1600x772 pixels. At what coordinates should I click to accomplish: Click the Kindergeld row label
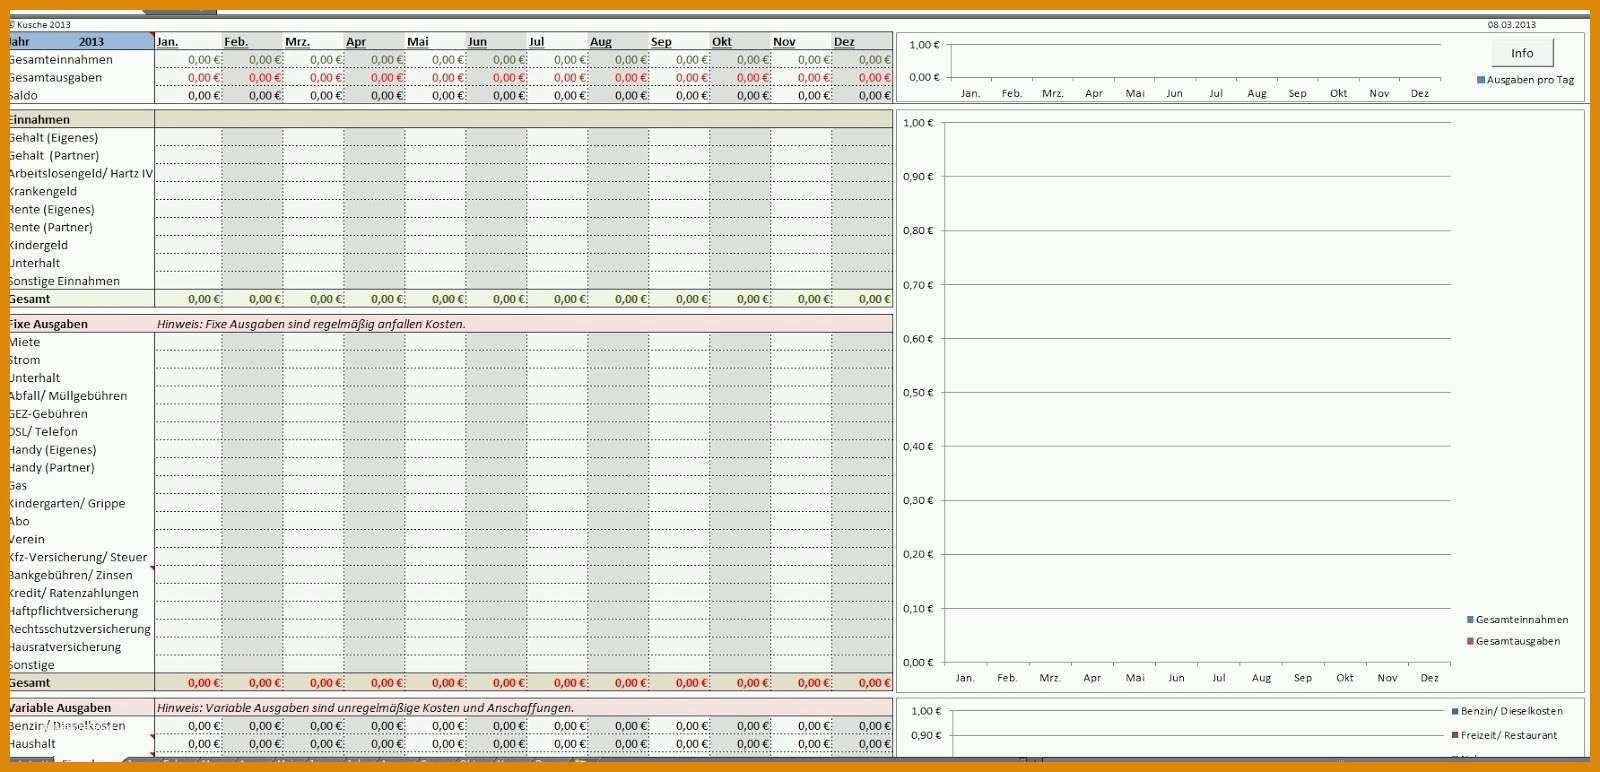tap(38, 246)
